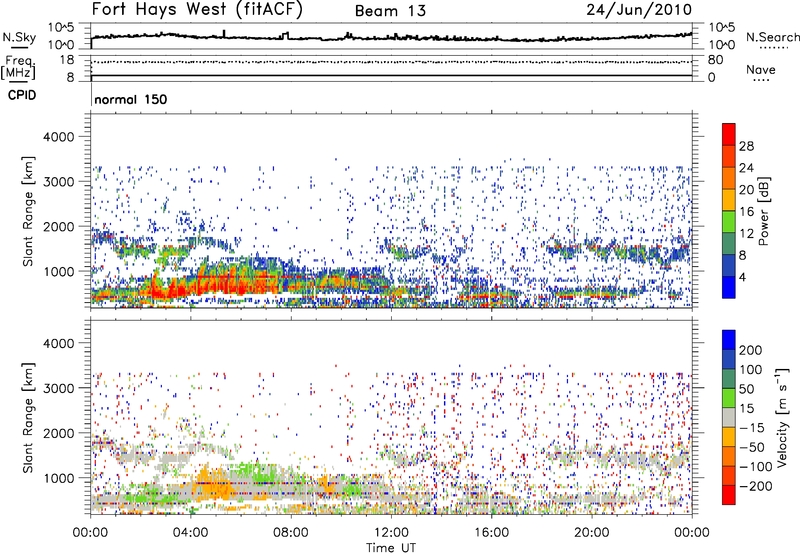Click the '20:00' time axis tick label

point(591,533)
